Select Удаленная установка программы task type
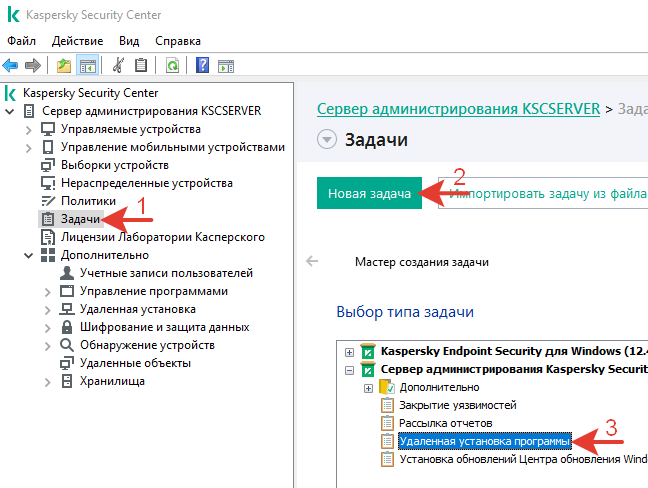Screen dimensions: 648x488 (485, 441)
